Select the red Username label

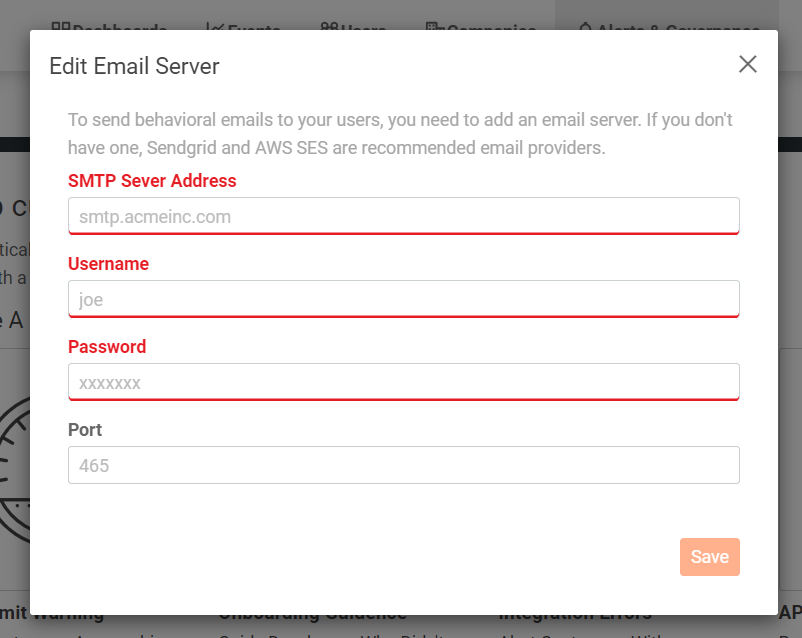tap(108, 263)
